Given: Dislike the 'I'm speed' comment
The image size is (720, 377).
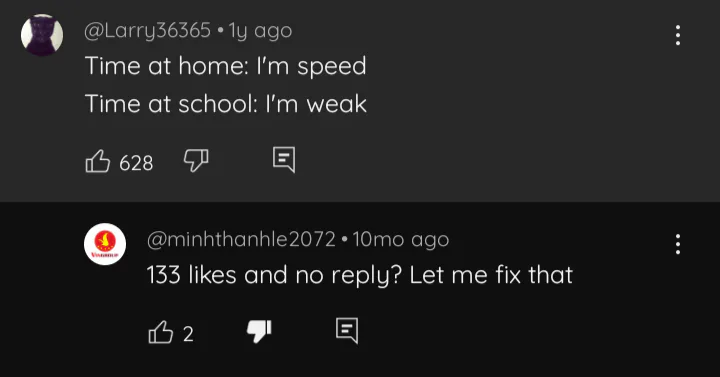Looking at the screenshot, I should [196, 161].
